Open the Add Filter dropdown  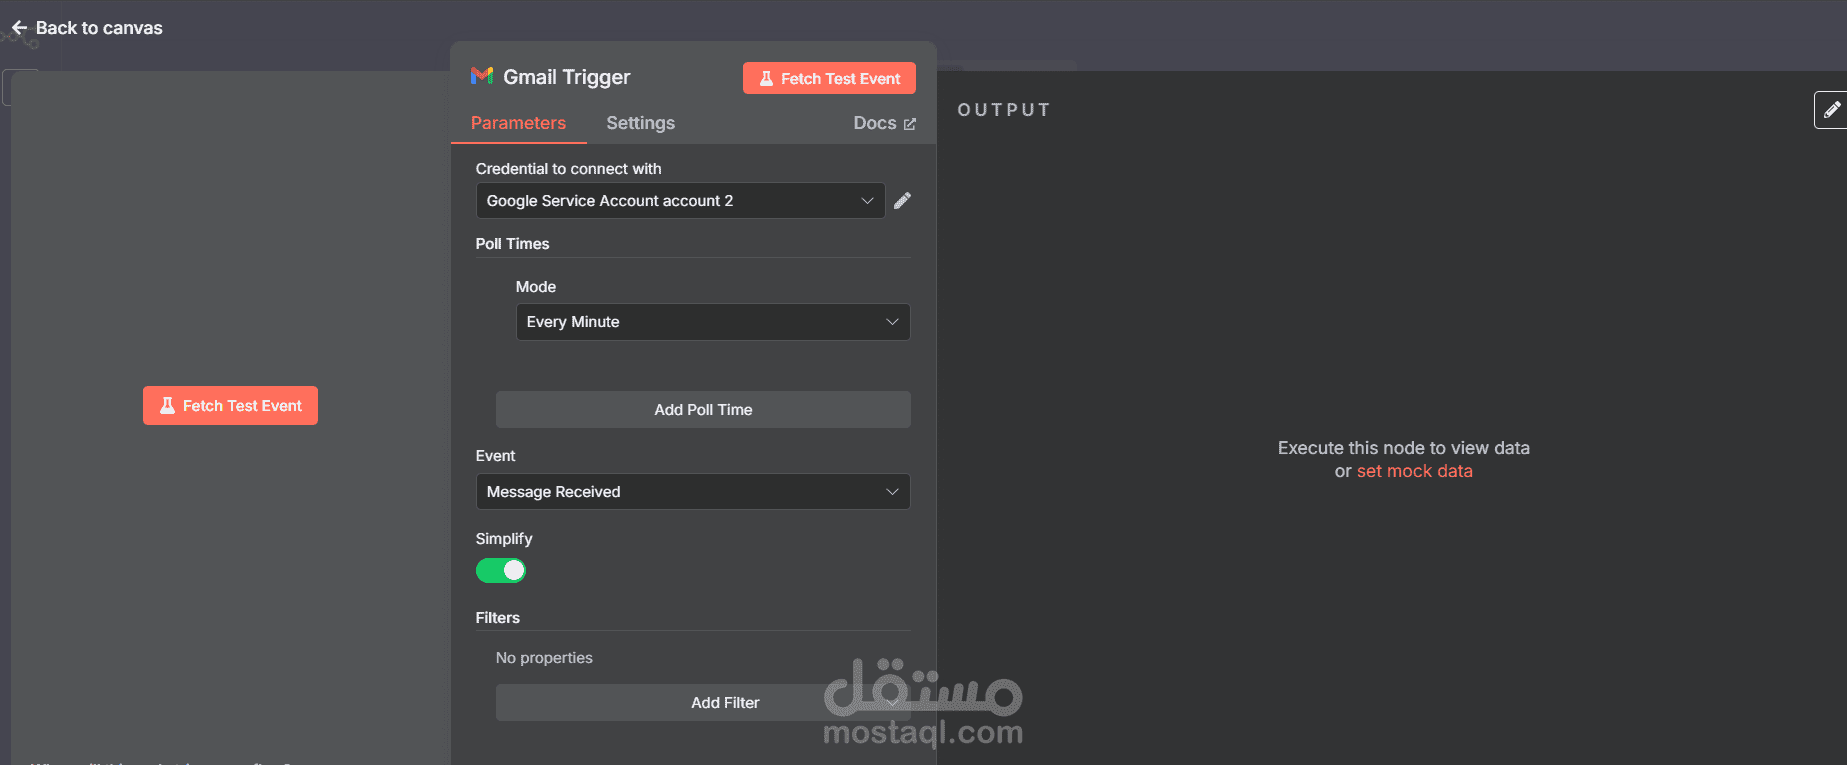pos(703,703)
